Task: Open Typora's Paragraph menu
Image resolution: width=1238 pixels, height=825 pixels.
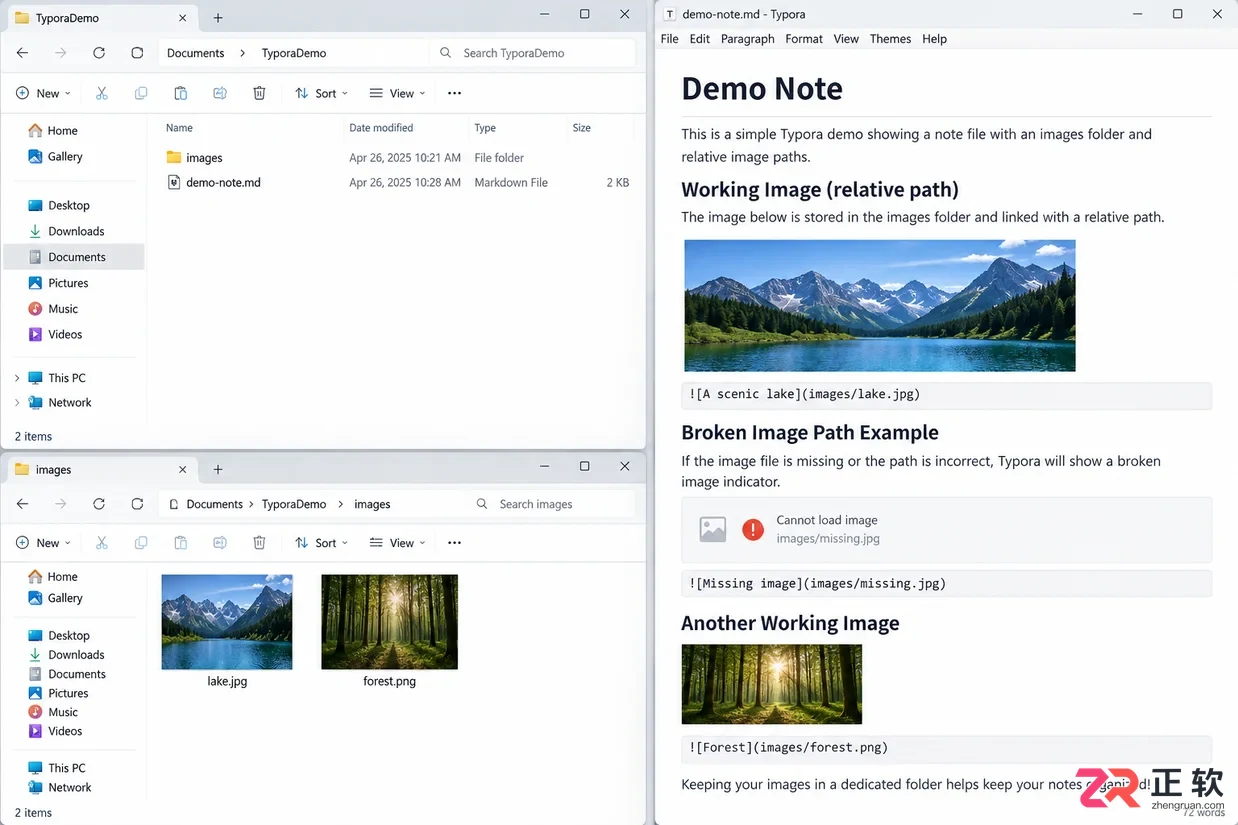Action: tap(748, 39)
